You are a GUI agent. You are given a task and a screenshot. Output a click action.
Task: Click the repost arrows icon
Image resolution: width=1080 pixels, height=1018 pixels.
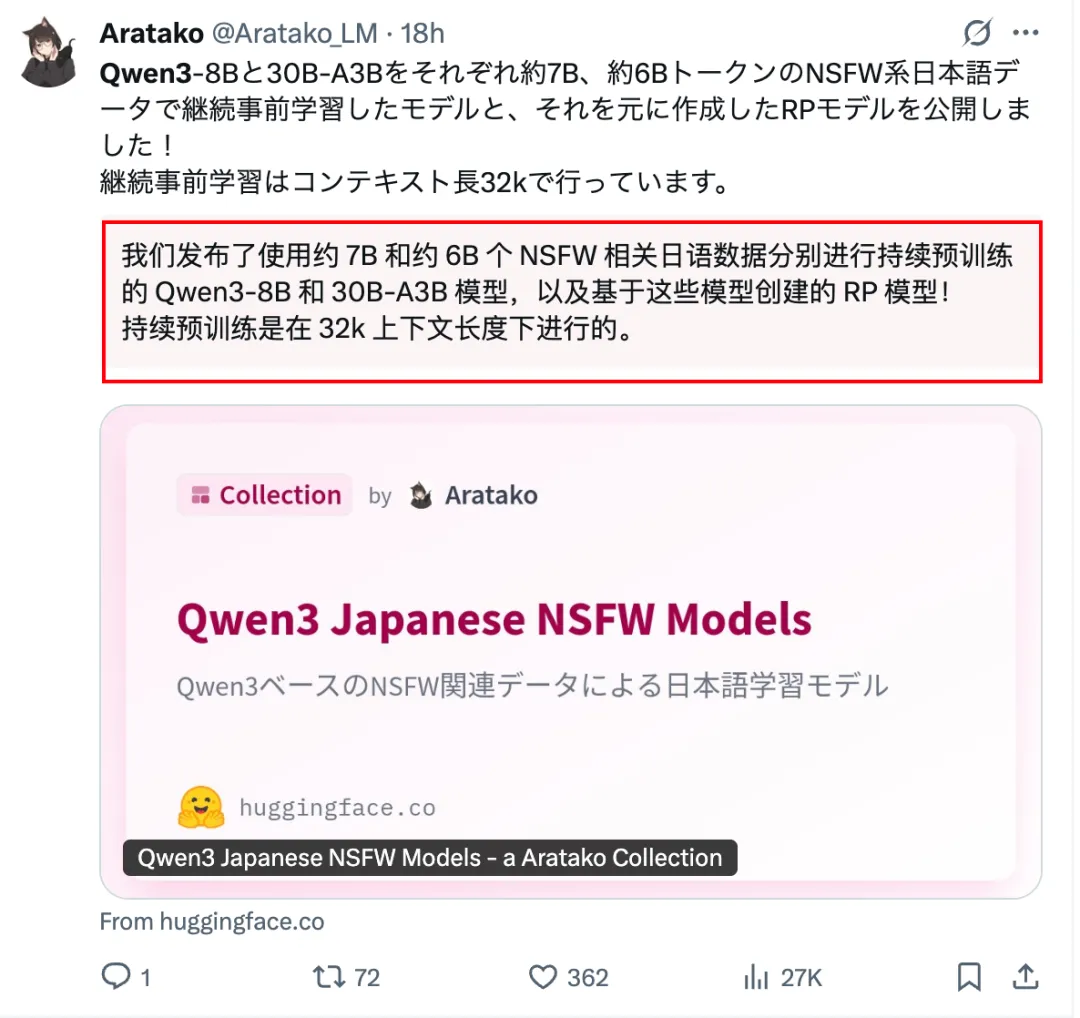tap(329, 977)
